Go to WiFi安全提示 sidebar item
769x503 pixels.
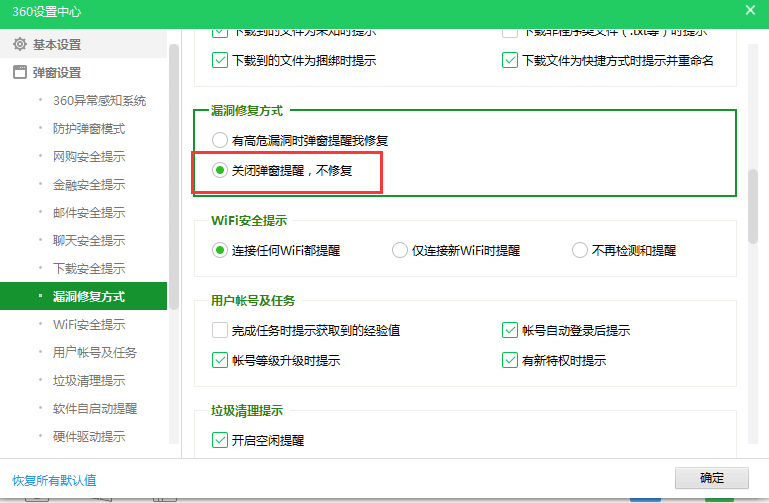coord(89,324)
